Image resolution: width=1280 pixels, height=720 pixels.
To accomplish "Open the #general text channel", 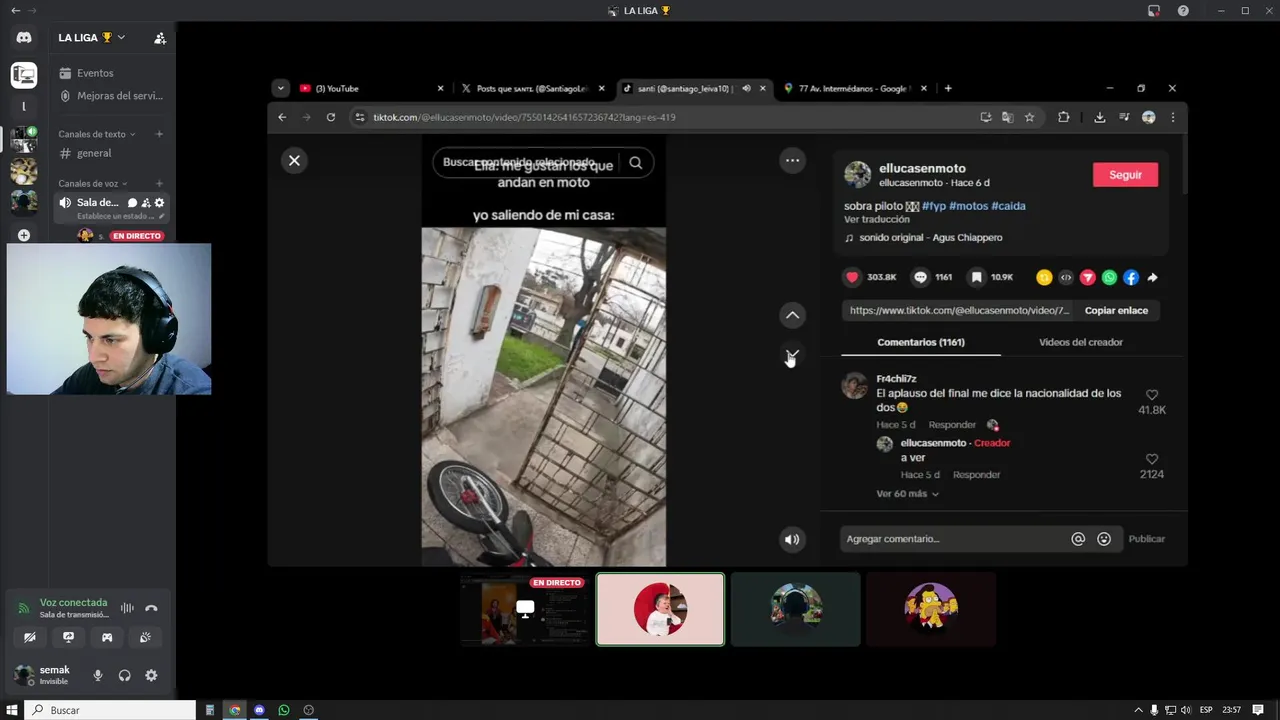I will [93, 153].
